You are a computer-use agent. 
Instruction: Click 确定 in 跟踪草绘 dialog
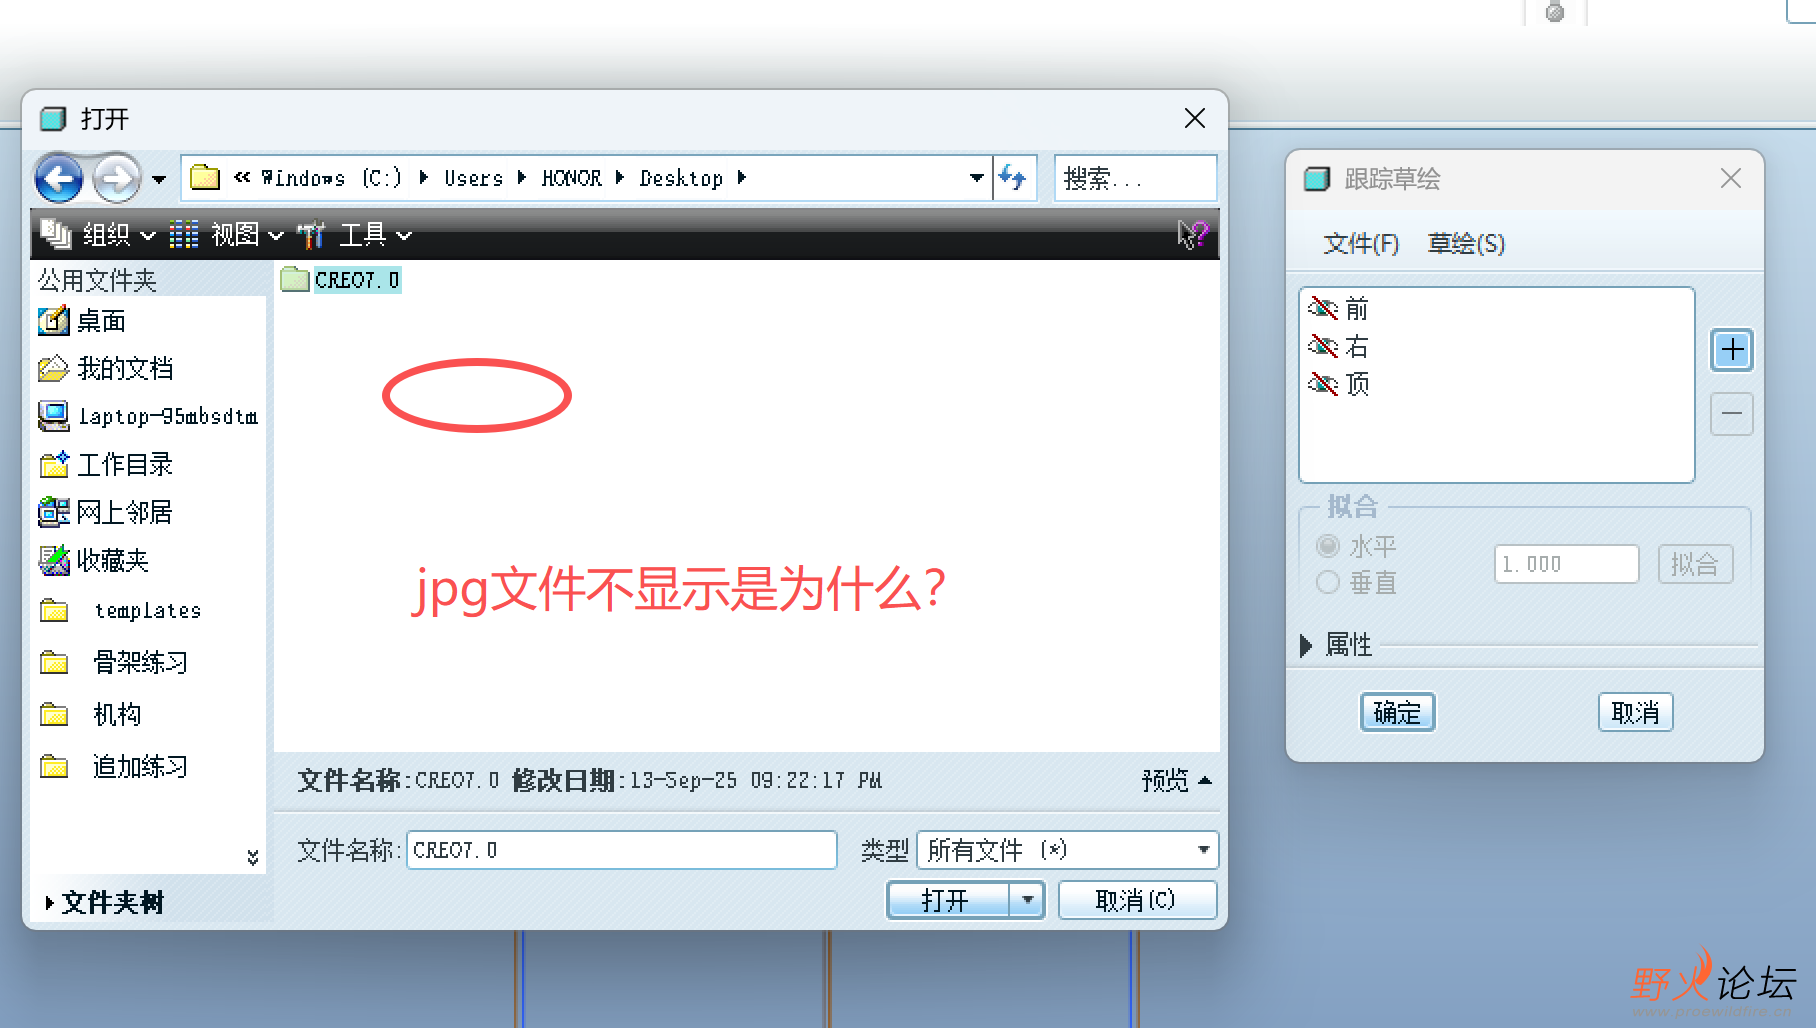point(1397,712)
